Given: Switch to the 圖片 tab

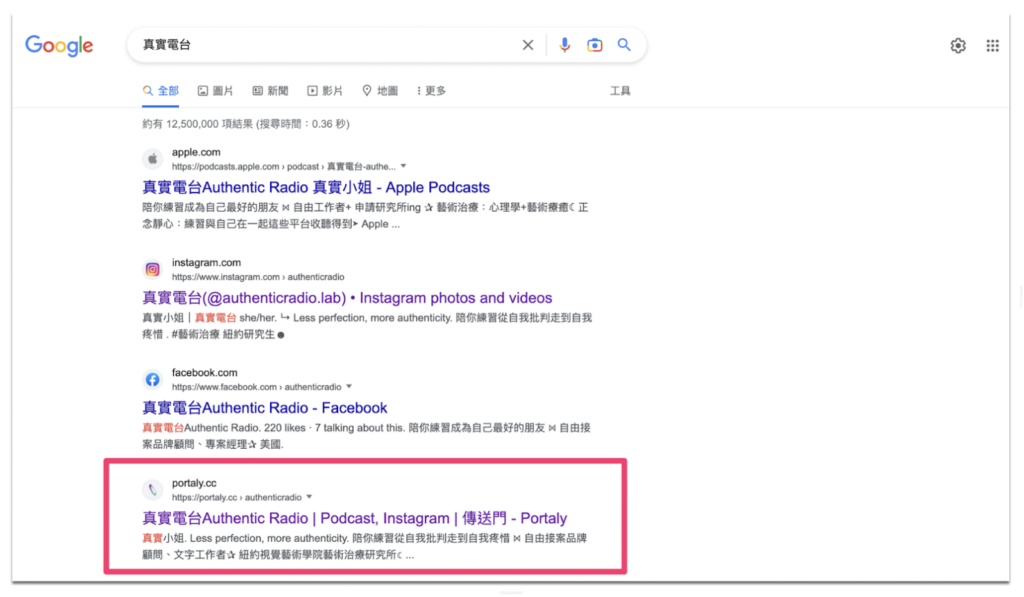Looking at the screenshot, I should [x=216, y=91].
